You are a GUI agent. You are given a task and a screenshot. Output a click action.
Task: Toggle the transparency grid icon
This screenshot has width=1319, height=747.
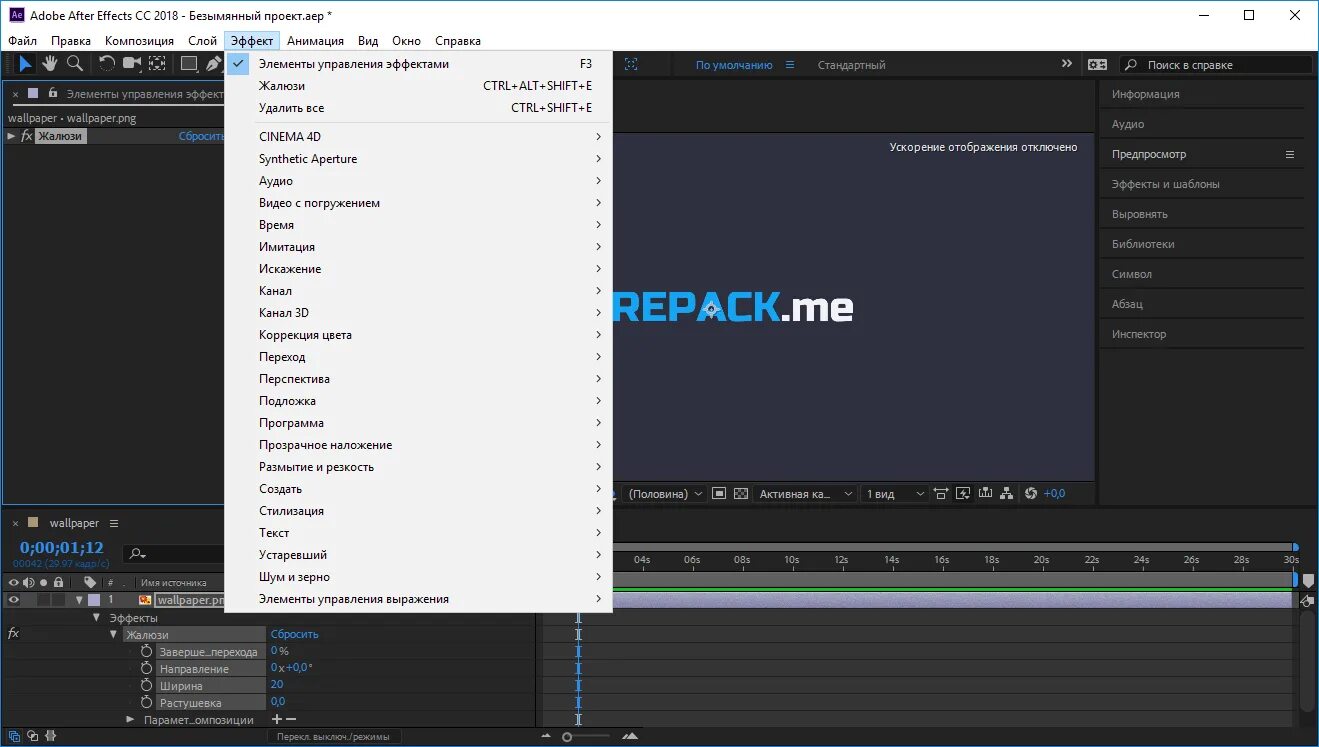pyautogui.click(x=741, y=493)
